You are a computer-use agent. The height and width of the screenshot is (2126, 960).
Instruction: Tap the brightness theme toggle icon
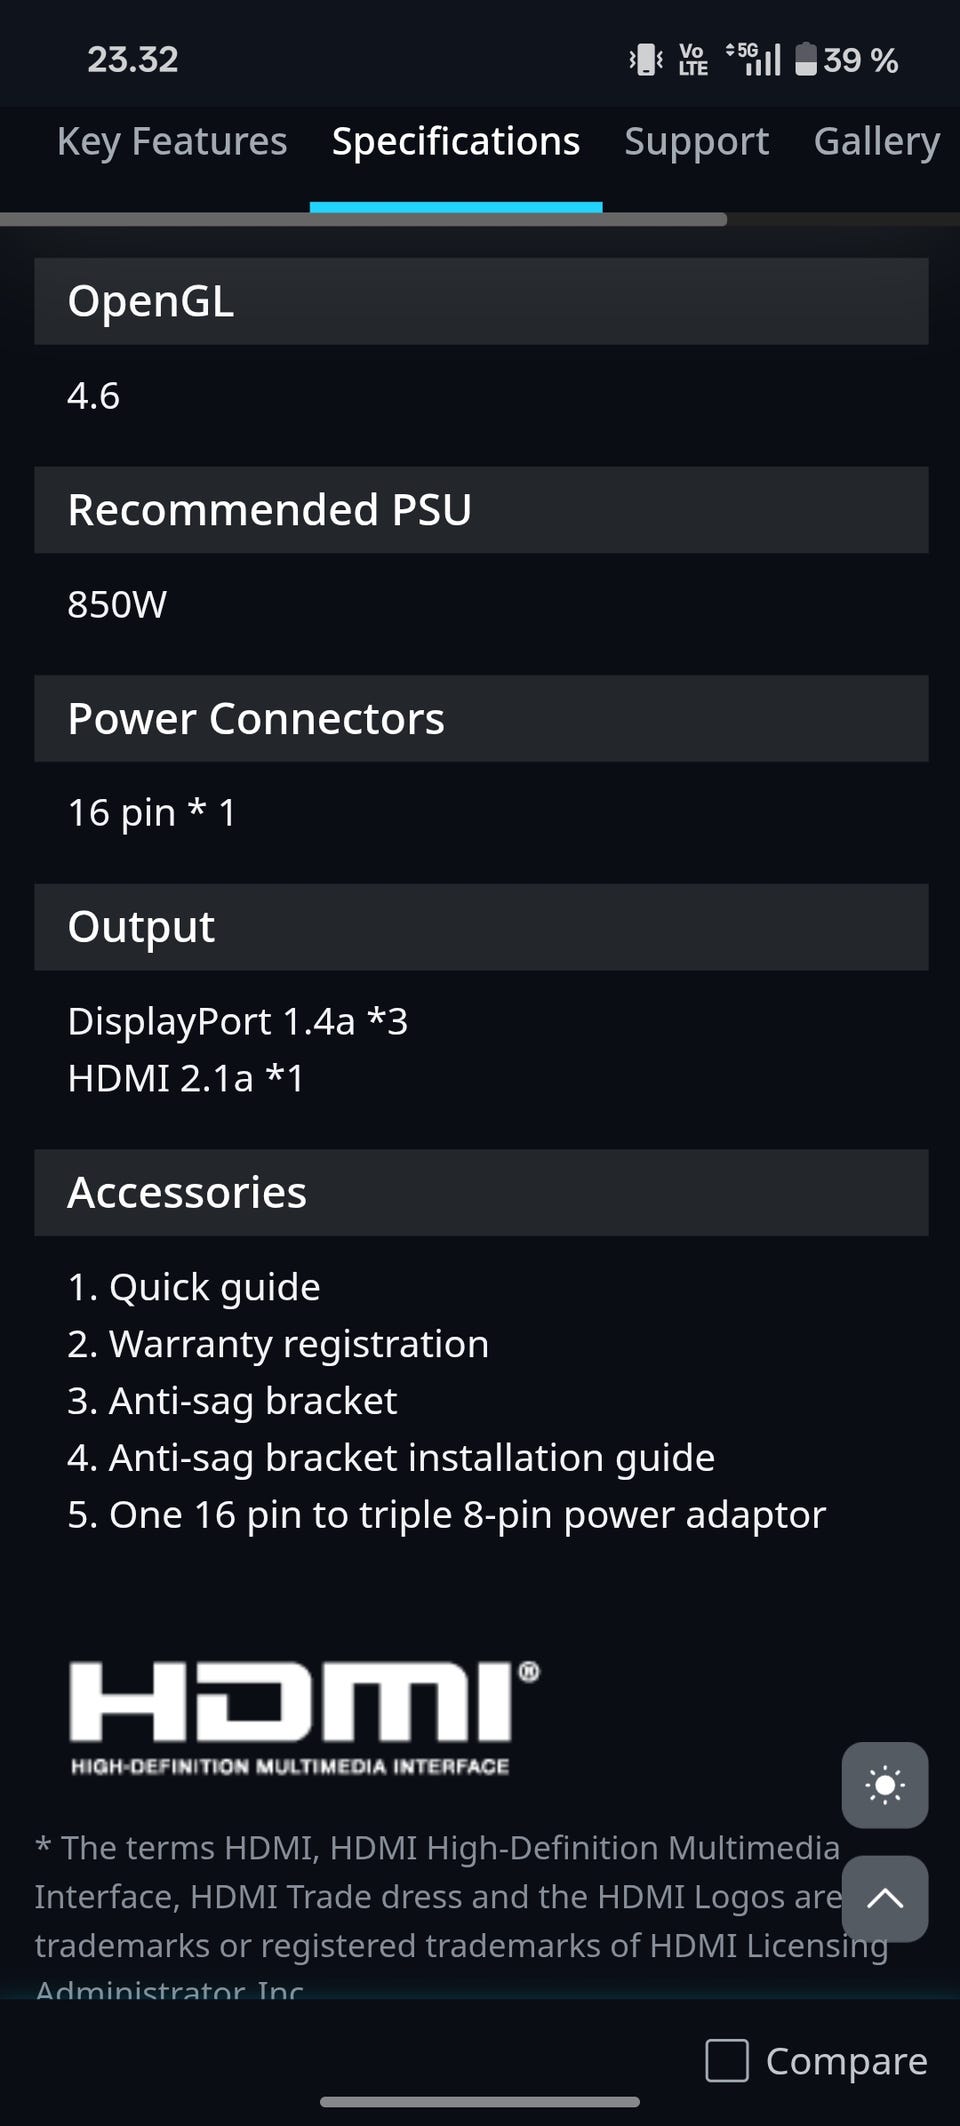tap(884, 1785)
